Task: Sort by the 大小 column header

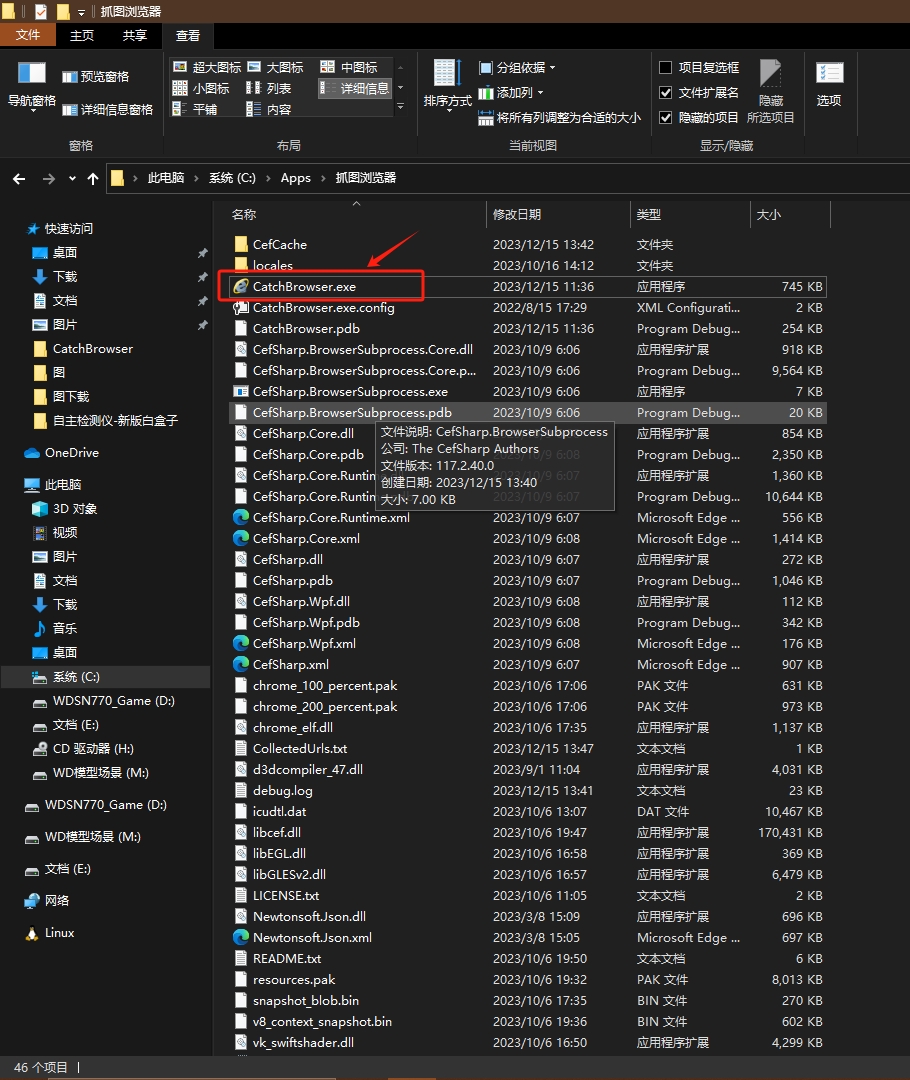Action: point(790,215)
